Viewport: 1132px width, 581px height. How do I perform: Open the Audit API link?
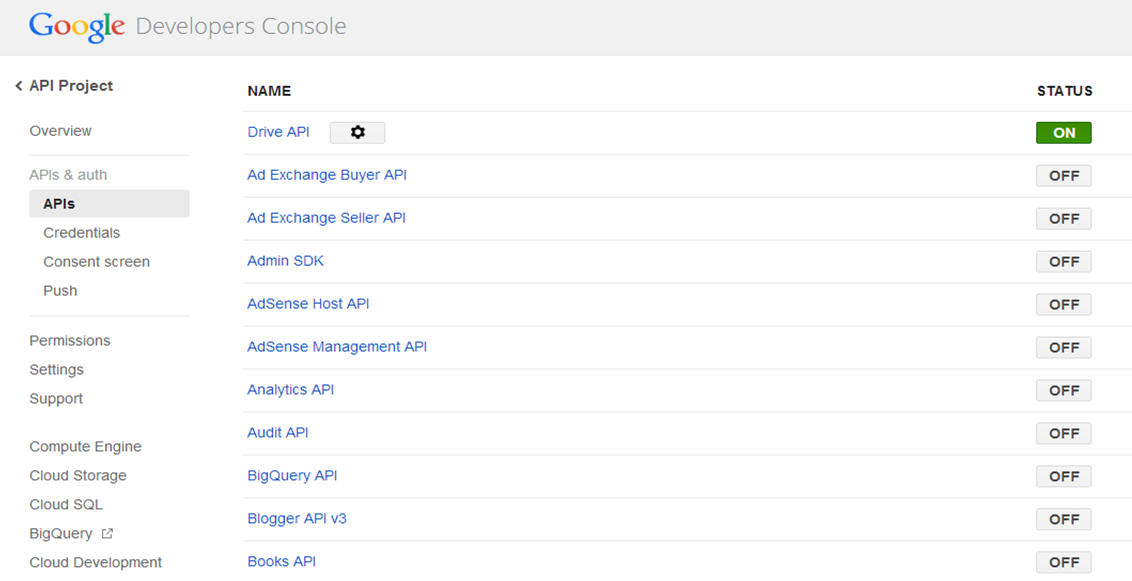coord(278,432)
